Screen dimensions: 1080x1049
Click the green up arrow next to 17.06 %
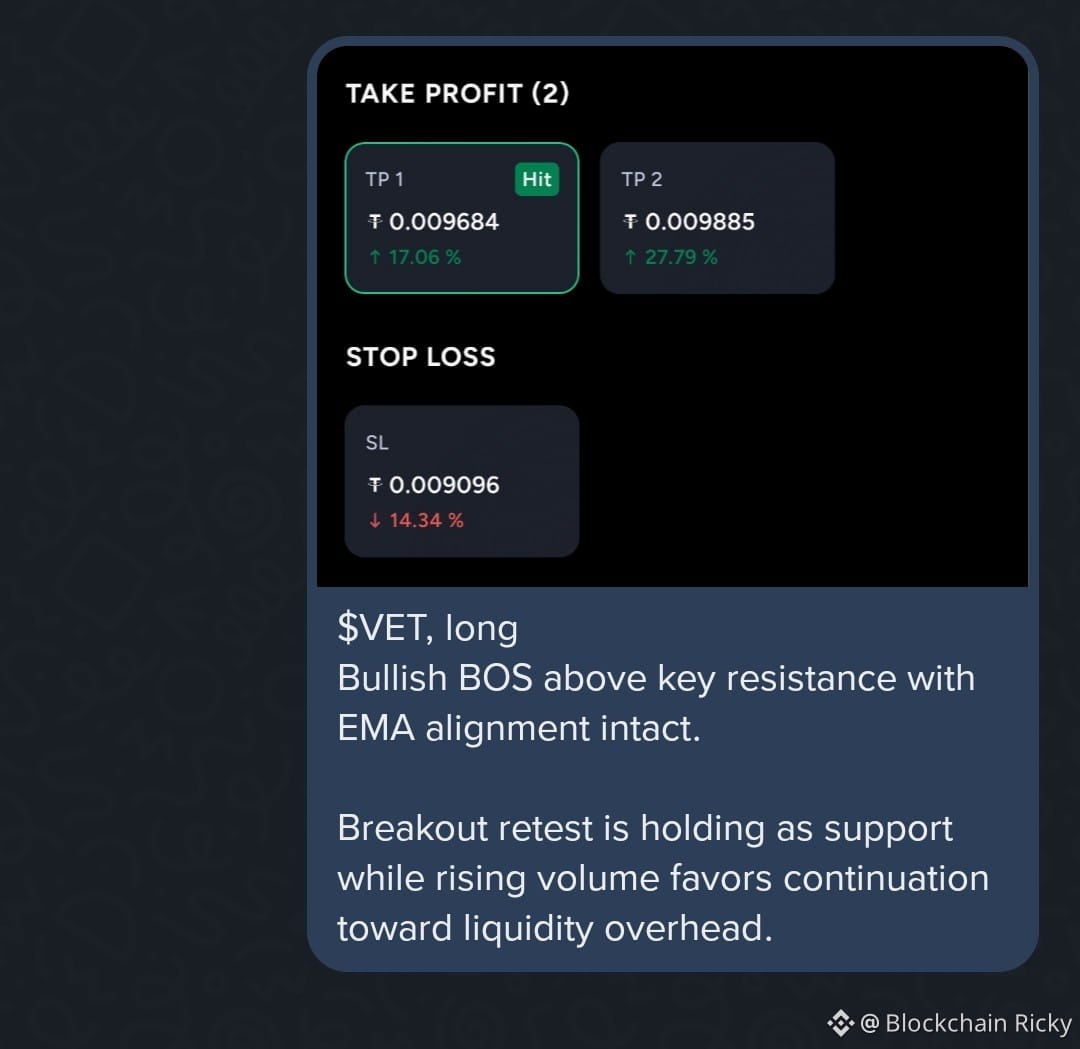[x=375, y=257]
